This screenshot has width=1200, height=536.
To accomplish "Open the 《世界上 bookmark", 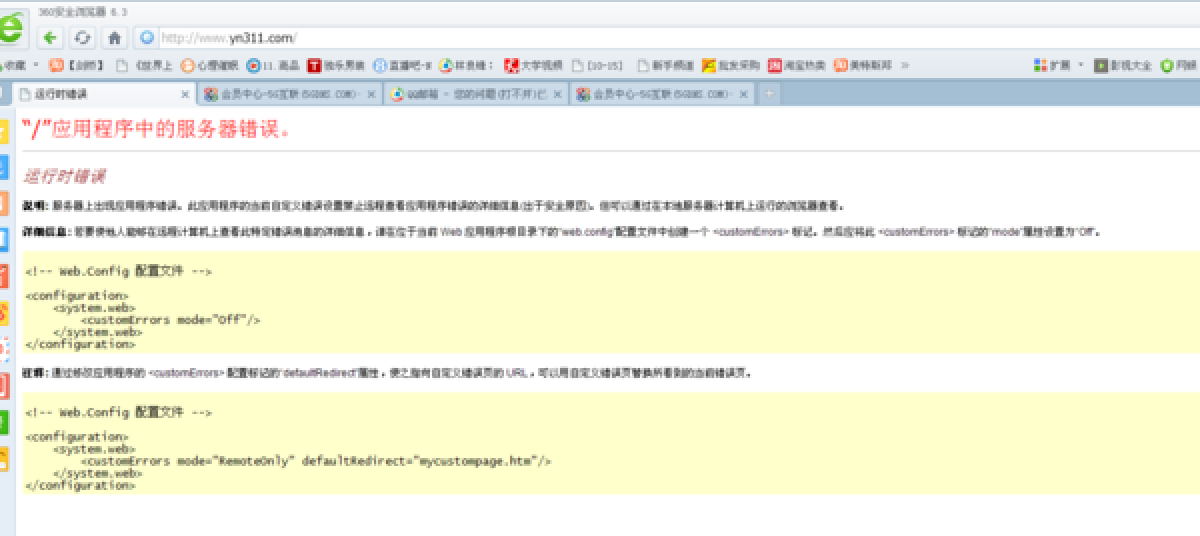I will pyautogui.click(x=145, y=65).
